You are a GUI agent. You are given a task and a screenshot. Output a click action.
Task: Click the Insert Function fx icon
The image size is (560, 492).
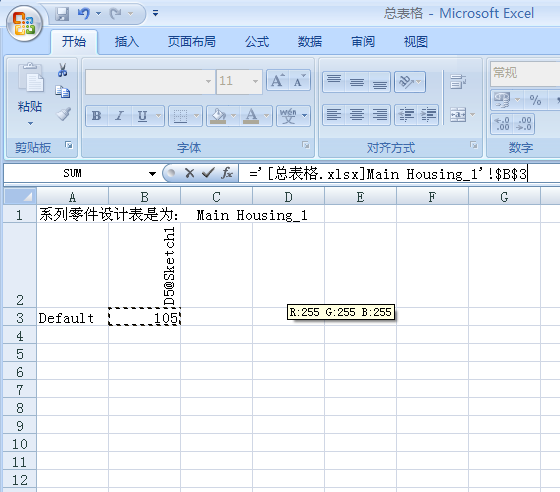pos(226,174)
